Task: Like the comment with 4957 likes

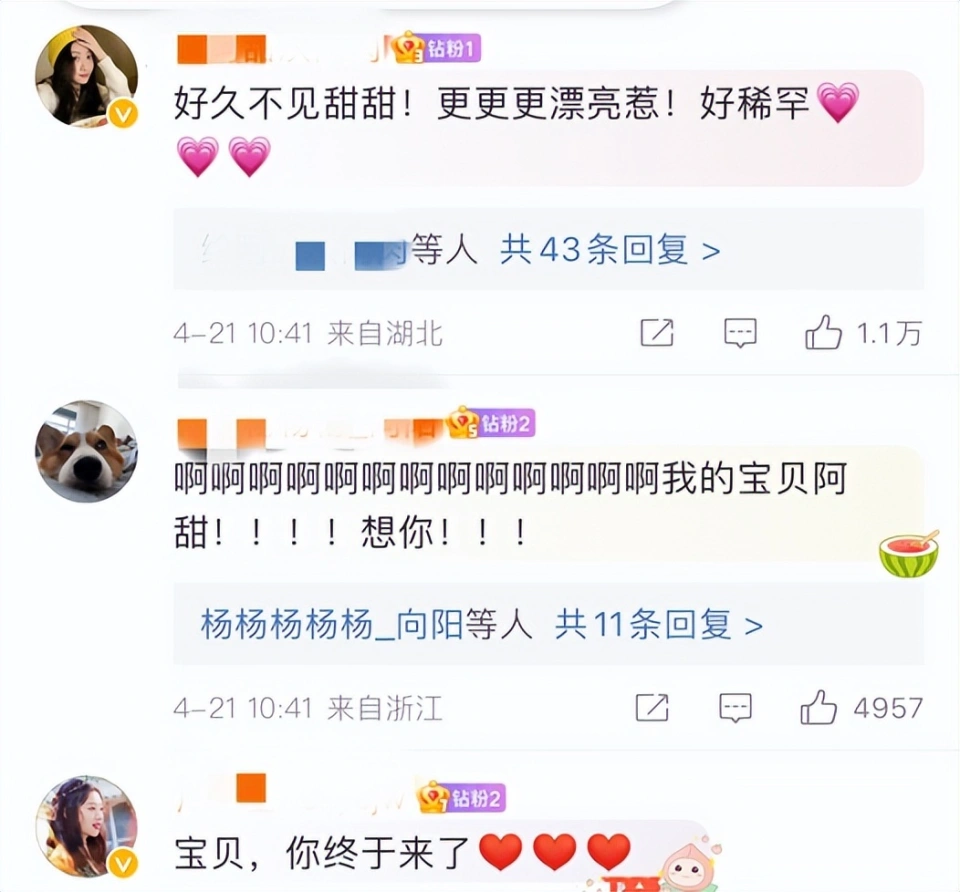Action: pos(818,707)
